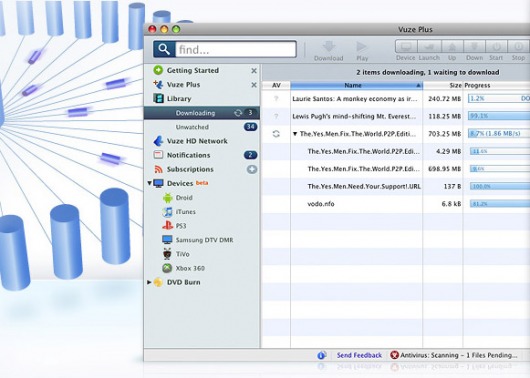Click the Down arrow toolbar icon

(474, 46)
